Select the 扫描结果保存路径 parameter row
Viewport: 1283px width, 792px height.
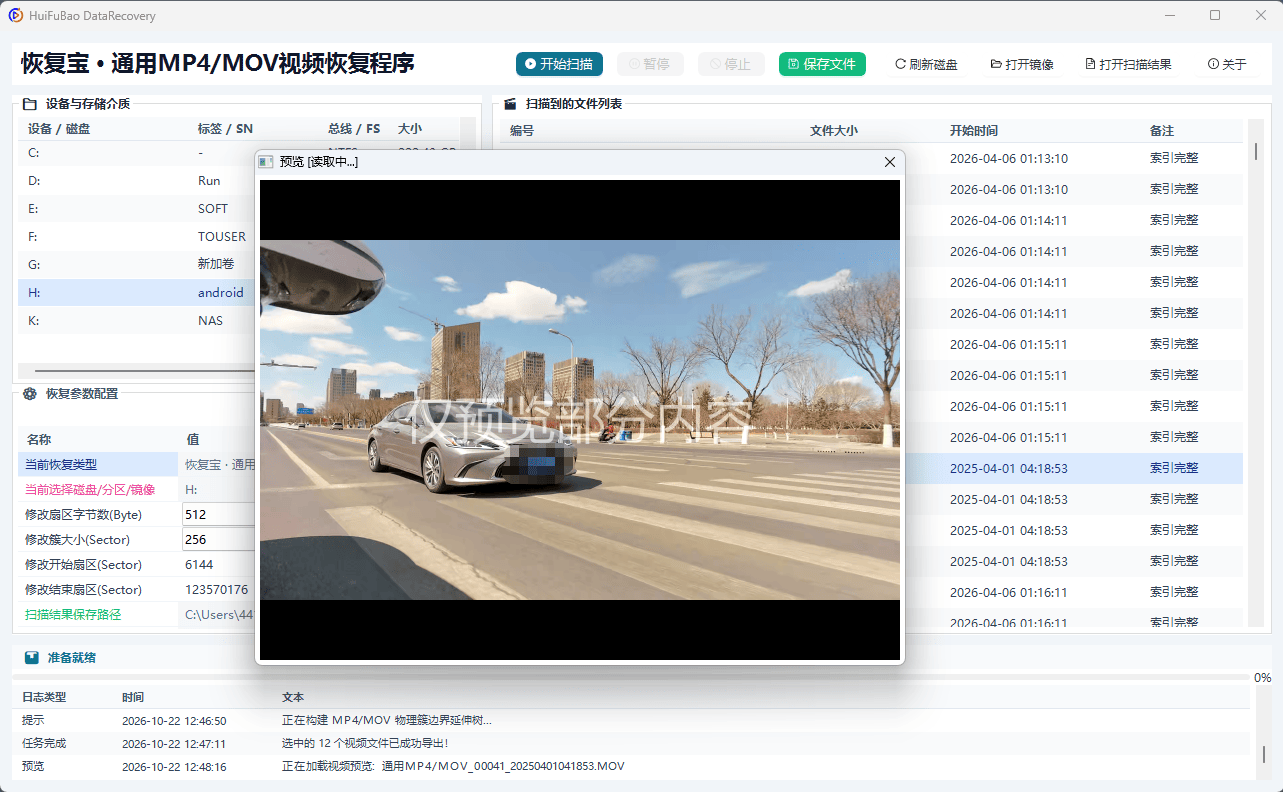point(138,614)
